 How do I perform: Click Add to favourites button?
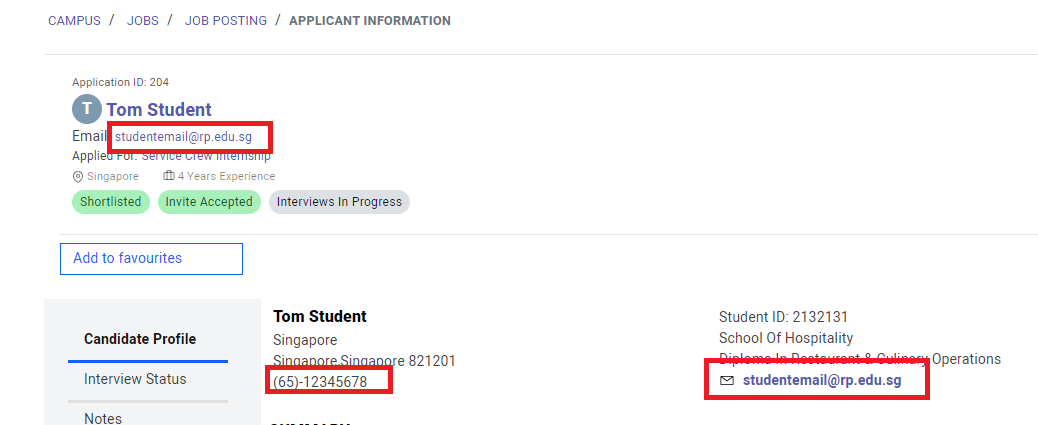[x=151, y=258]
